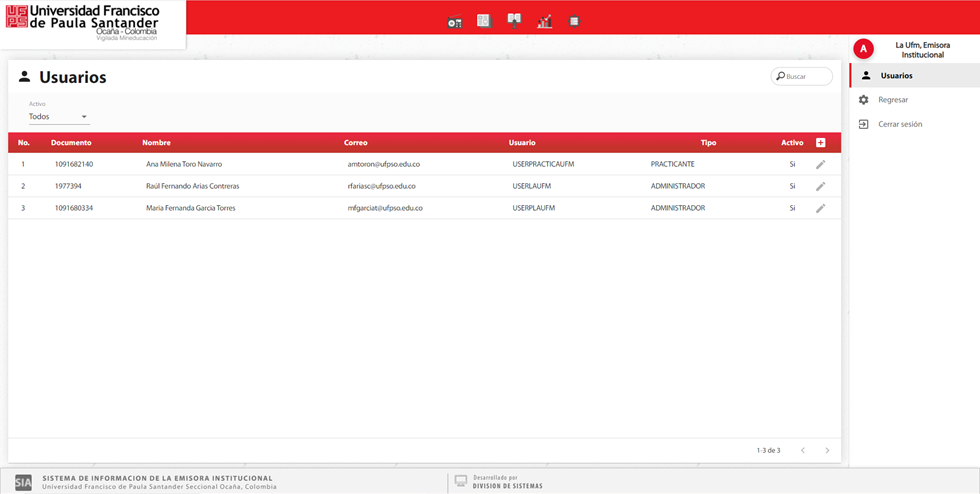This screenshot has height=494, width=980.
Task: Click the red profile avatar A
Action: click(864, 49)
